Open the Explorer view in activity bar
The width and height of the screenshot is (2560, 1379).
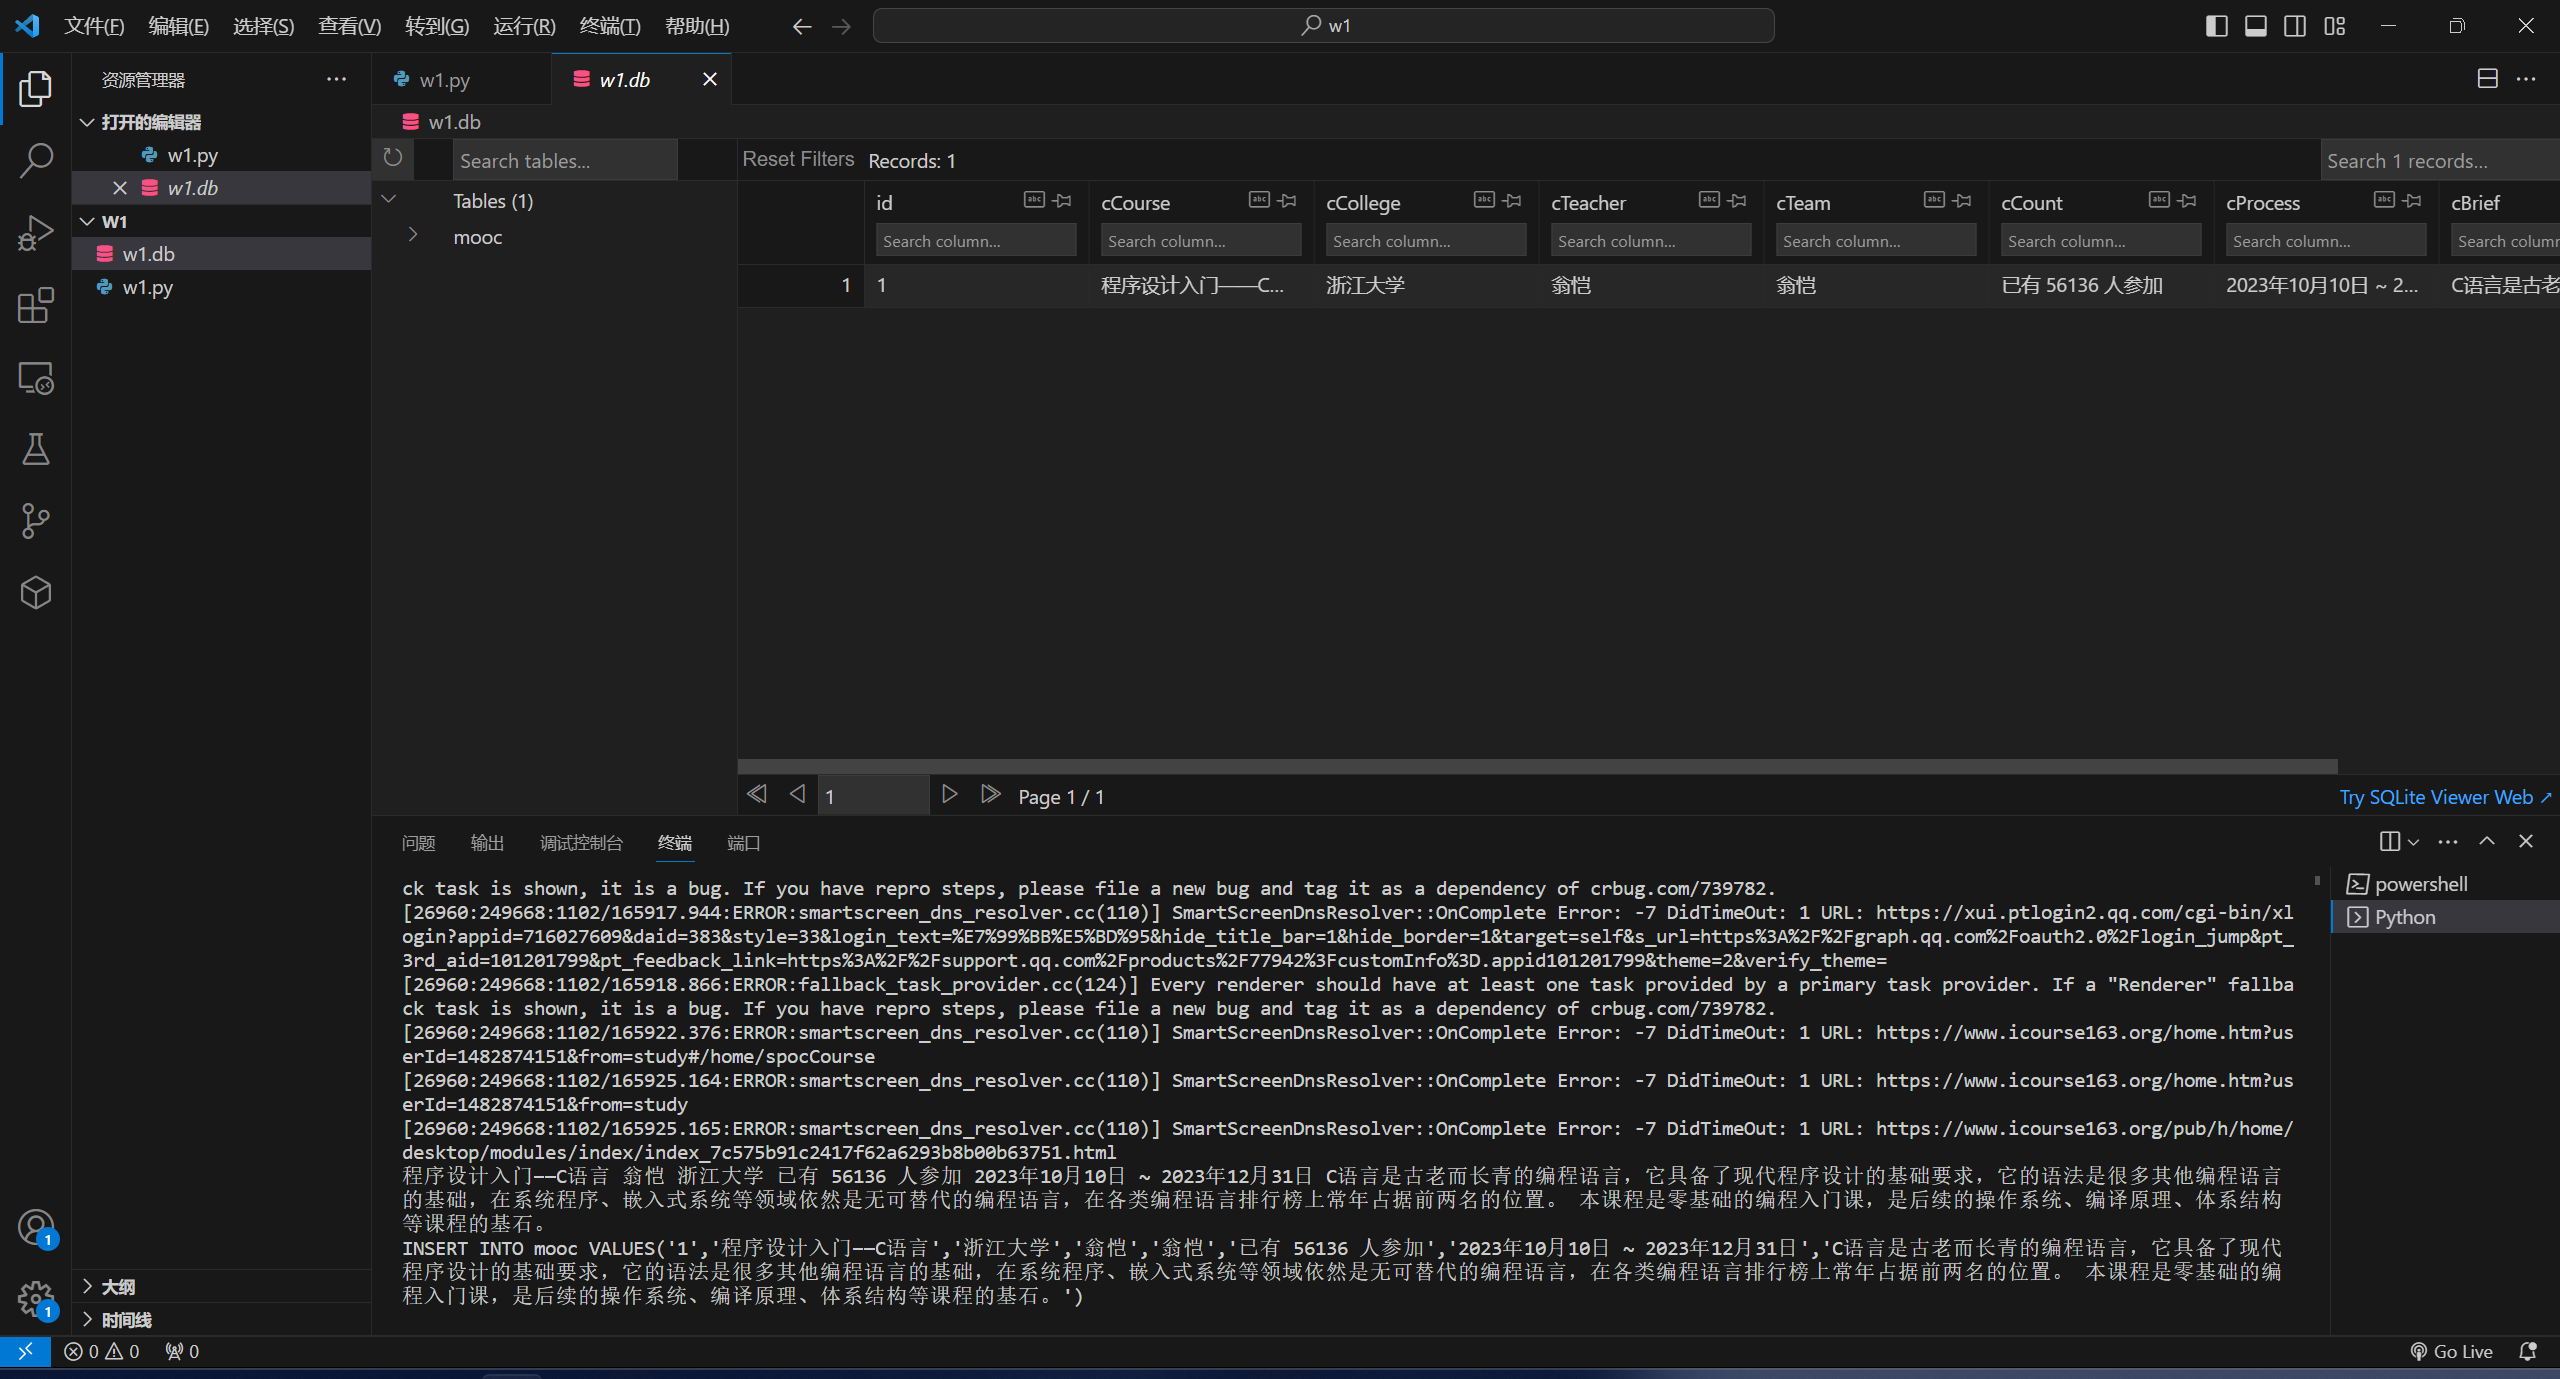point(36,88)
